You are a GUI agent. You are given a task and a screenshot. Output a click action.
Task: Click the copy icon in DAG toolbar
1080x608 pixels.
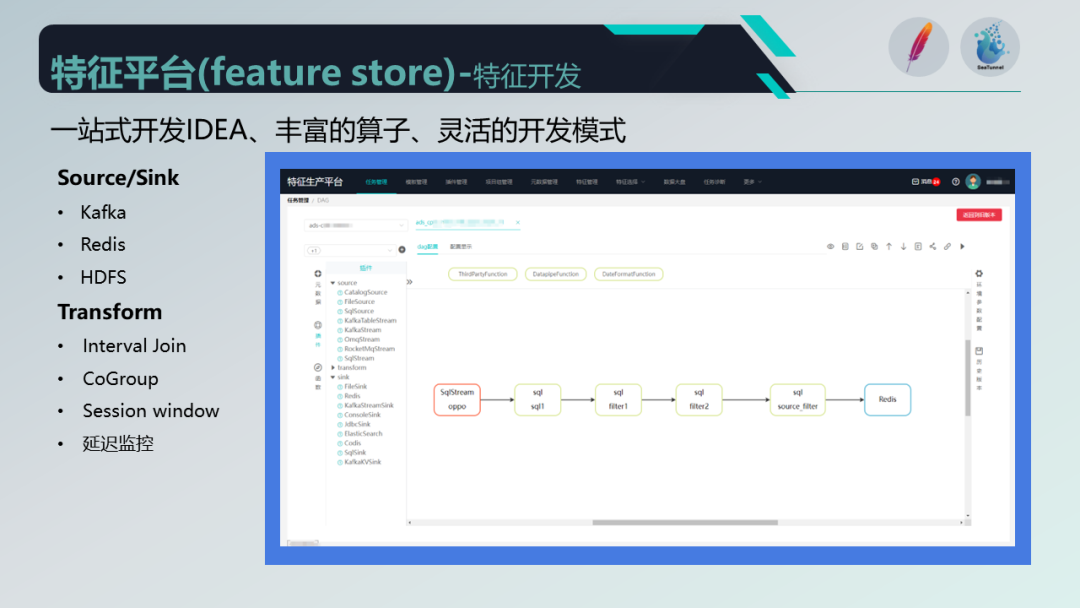point(874,247)
